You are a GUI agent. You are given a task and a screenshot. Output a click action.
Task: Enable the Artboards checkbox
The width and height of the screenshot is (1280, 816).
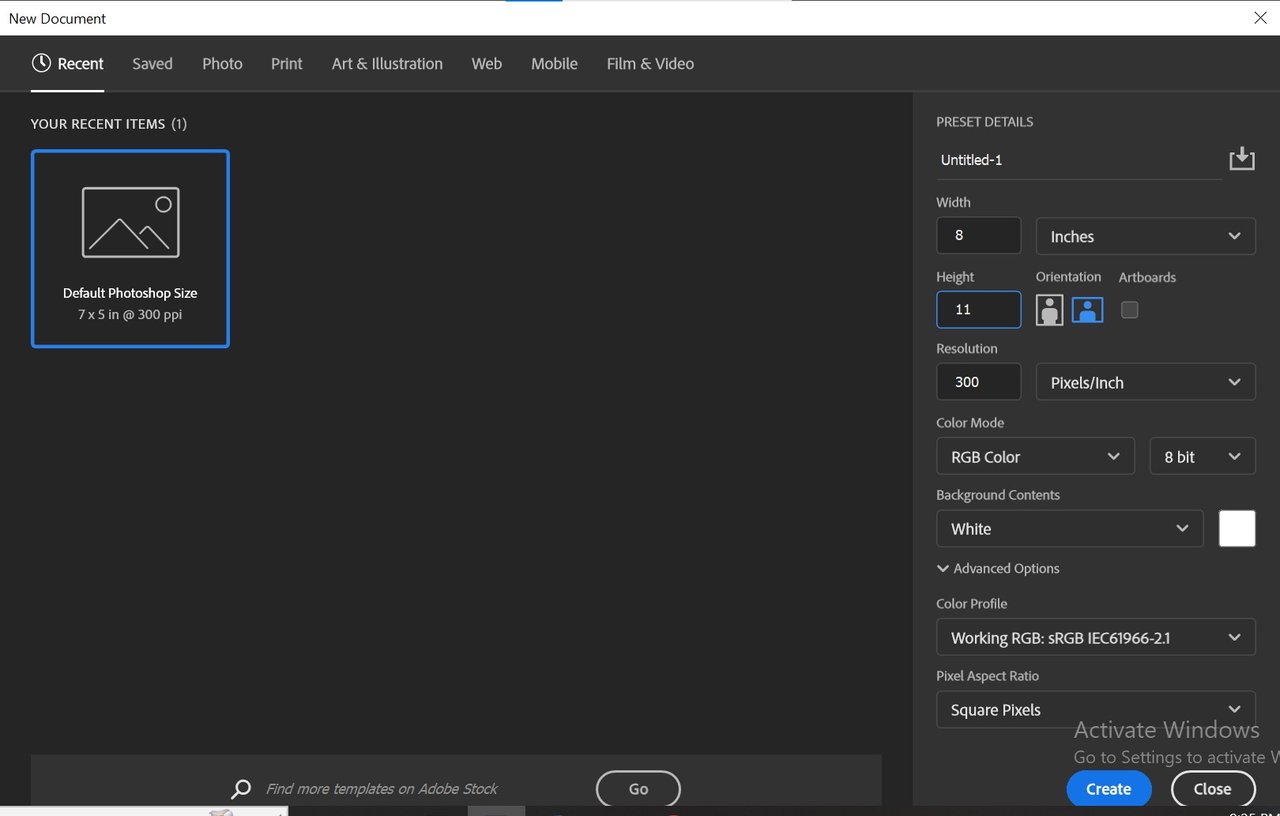1129,310
